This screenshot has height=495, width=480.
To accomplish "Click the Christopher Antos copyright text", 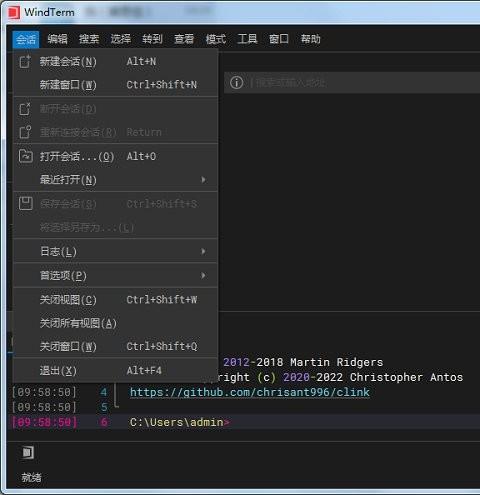I will (x=406, y=377).
